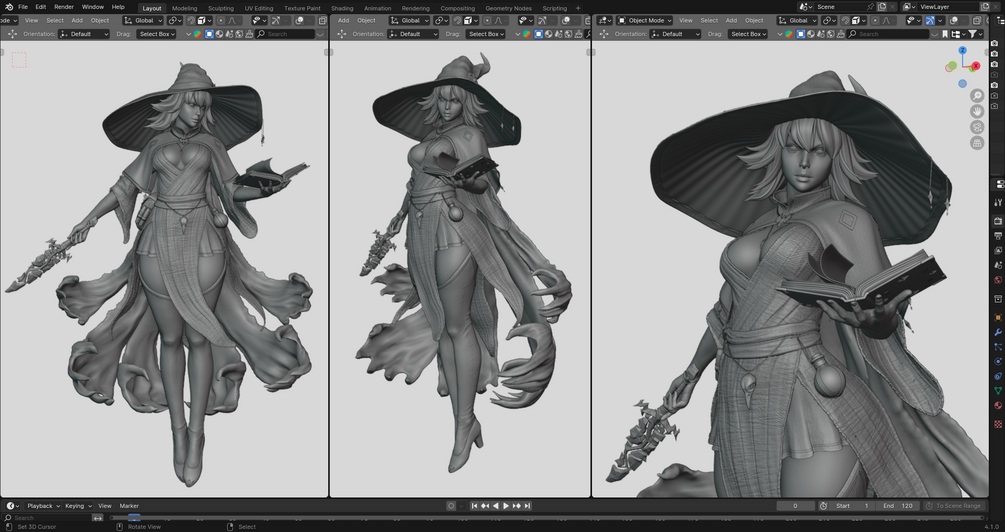The width and height of the screenshot is (1005, 532).
Task: Open the Modifiers properties tab (wrench icon)
Action: (x=998, y=332)
